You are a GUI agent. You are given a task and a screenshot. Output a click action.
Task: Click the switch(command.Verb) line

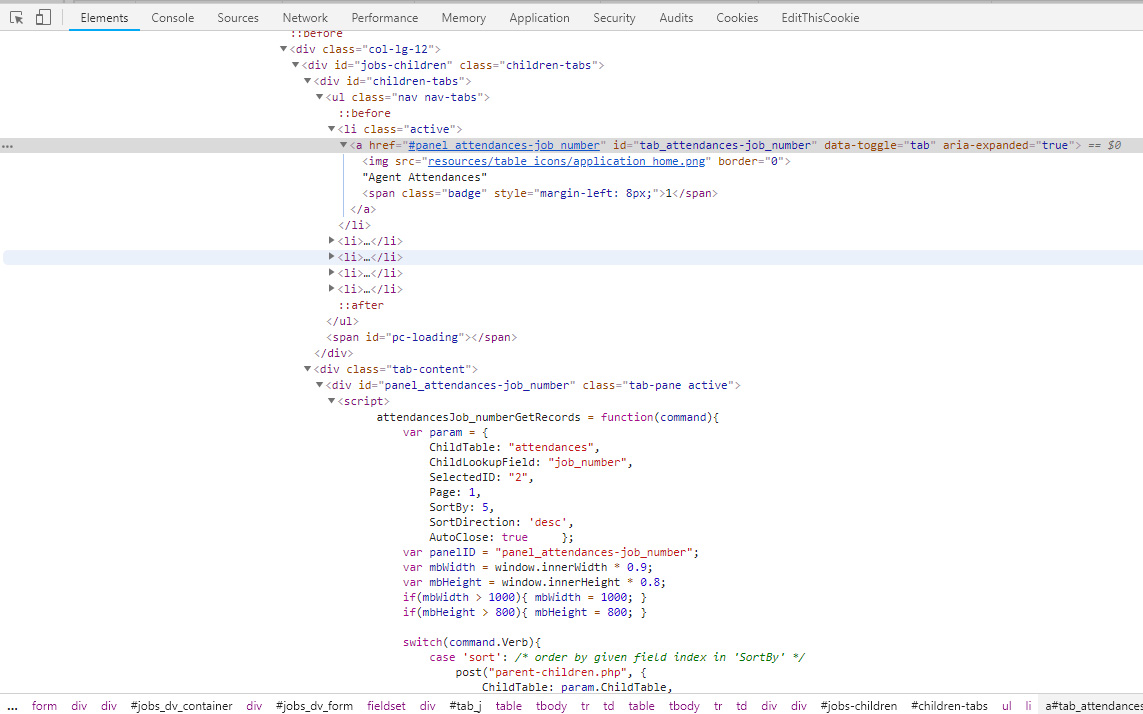(472, 643)
